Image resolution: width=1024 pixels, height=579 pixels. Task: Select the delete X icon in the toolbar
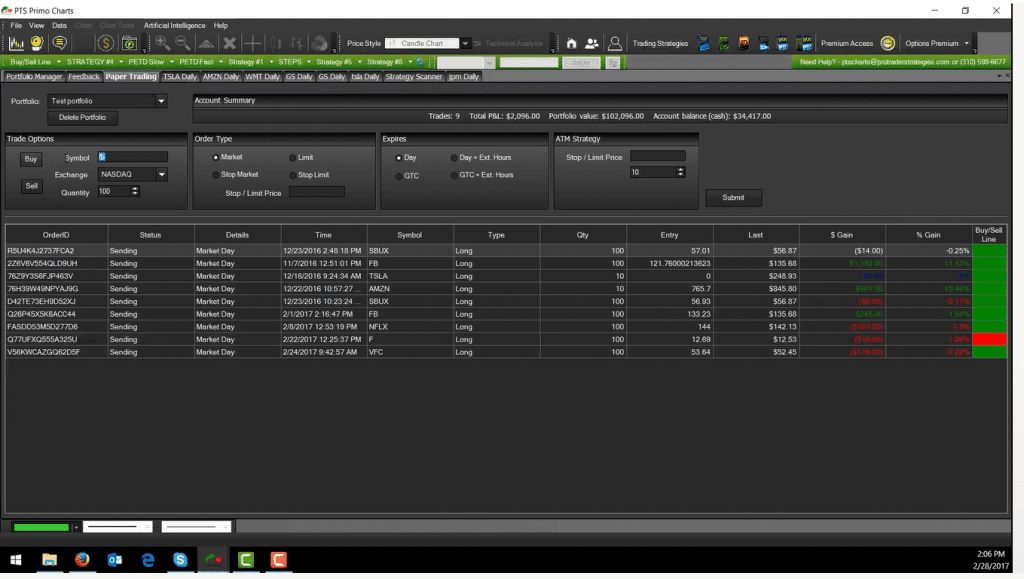[x=230, y=43]
